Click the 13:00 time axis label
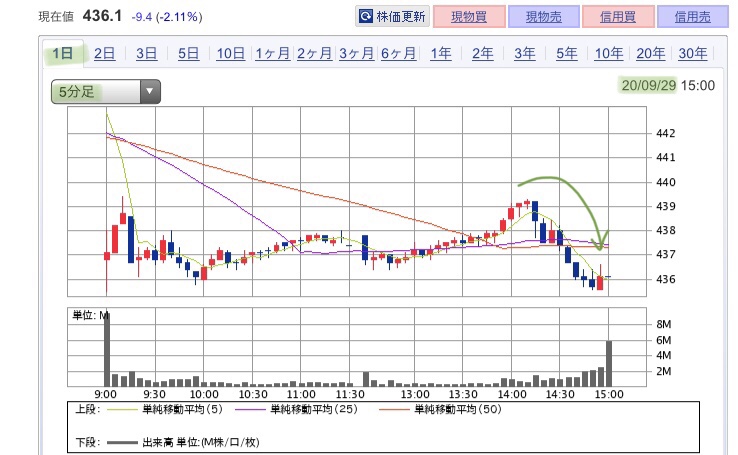This screenshot has width=738, height=455. coord(415,394)
